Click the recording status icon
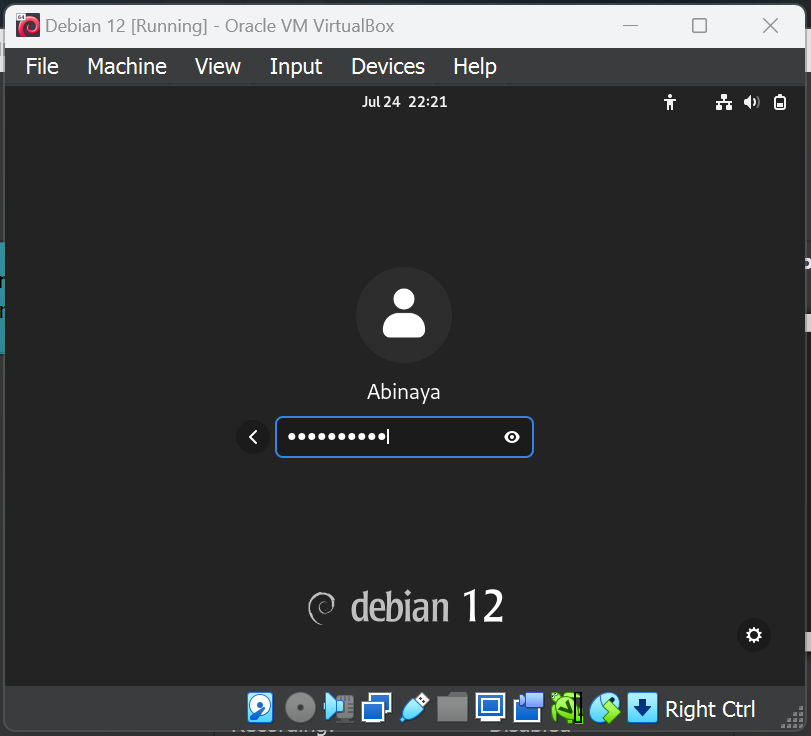Screen dimensions: 811x736 coord(528,707)
